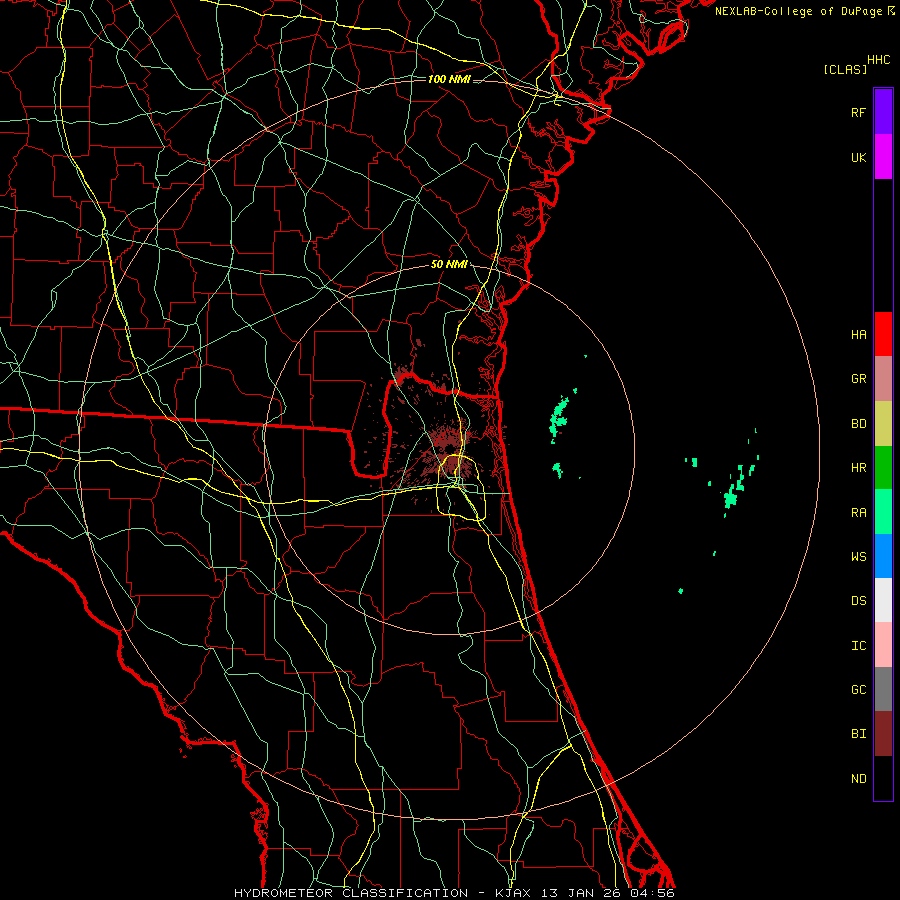Click the WS legend label
900x900 pixels.
pos(858,557)
